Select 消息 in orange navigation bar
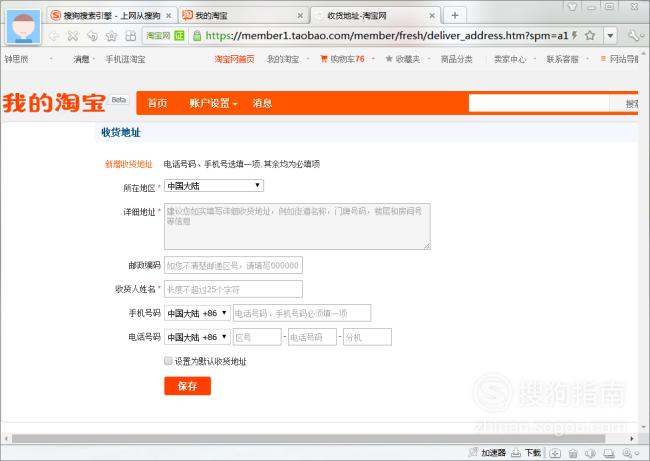 click(262, 103)
